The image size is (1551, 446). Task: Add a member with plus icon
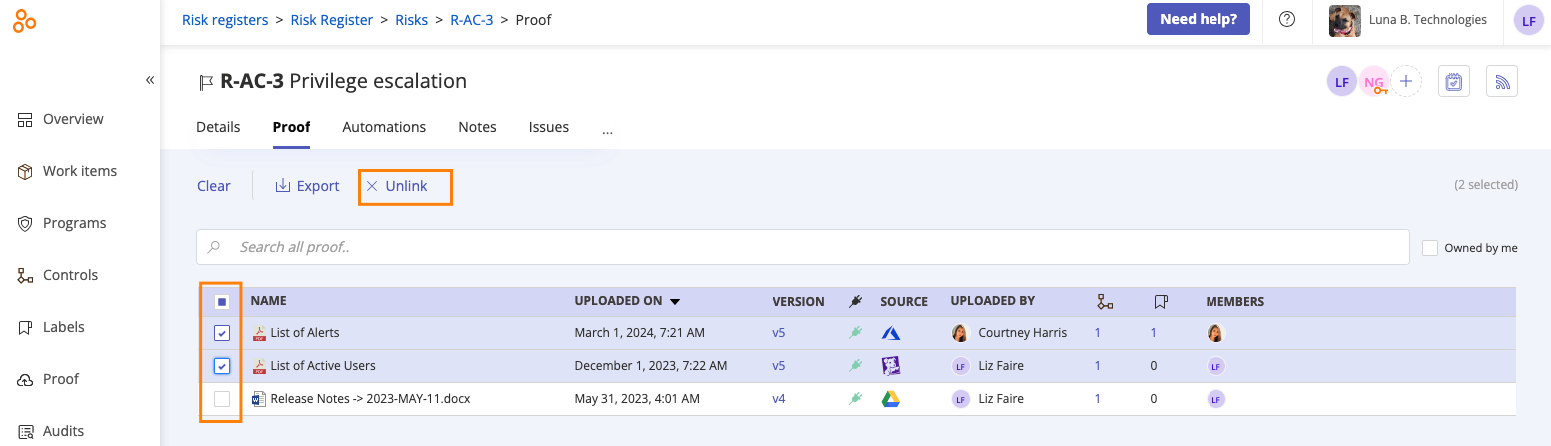pos(1406,82)
